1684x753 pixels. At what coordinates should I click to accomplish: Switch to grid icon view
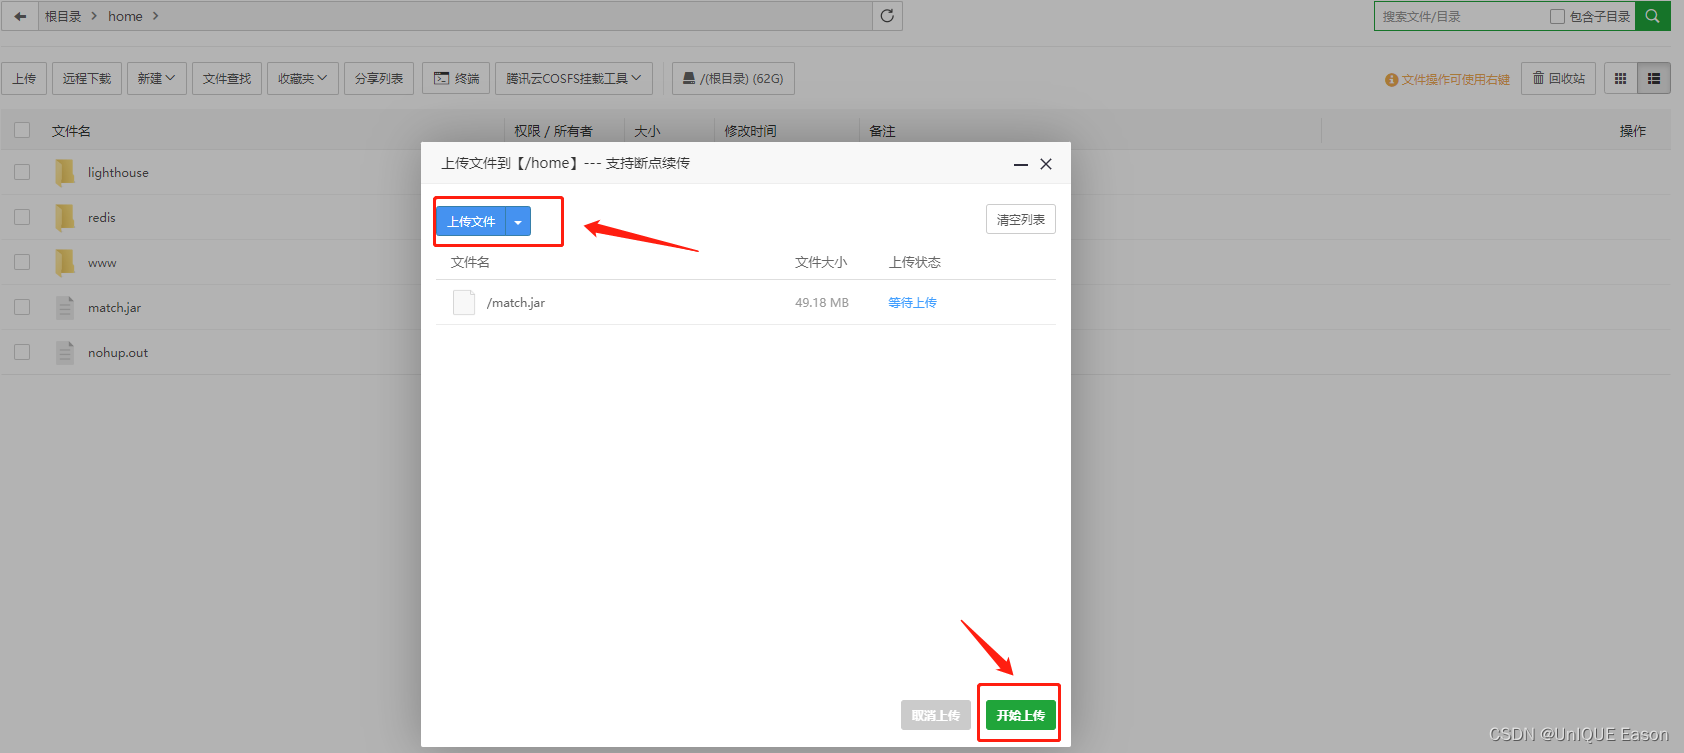pyautogui.click(x=1621, y=78)
